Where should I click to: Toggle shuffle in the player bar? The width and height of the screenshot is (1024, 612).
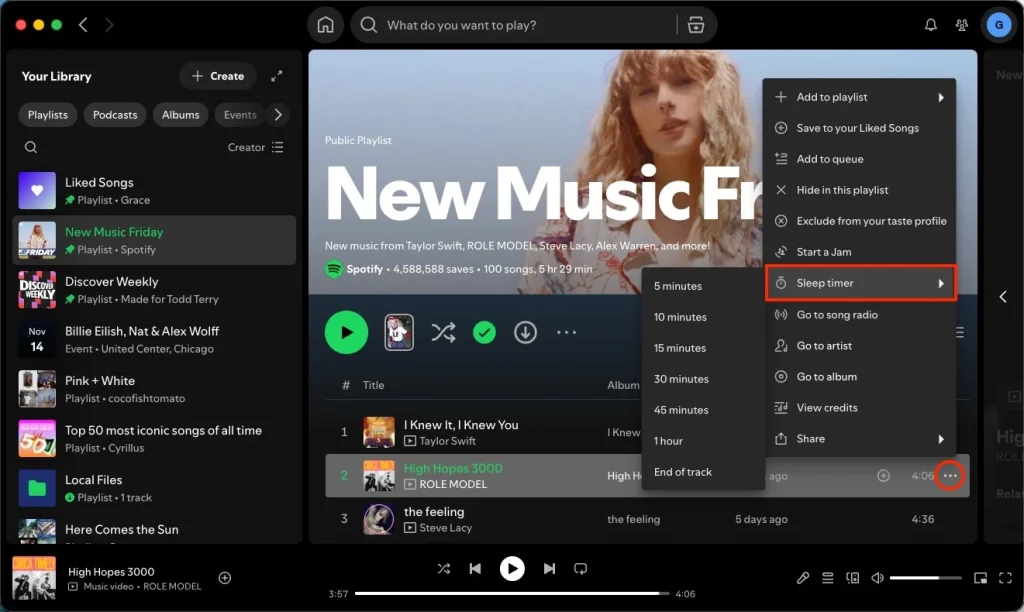[443, 569]
